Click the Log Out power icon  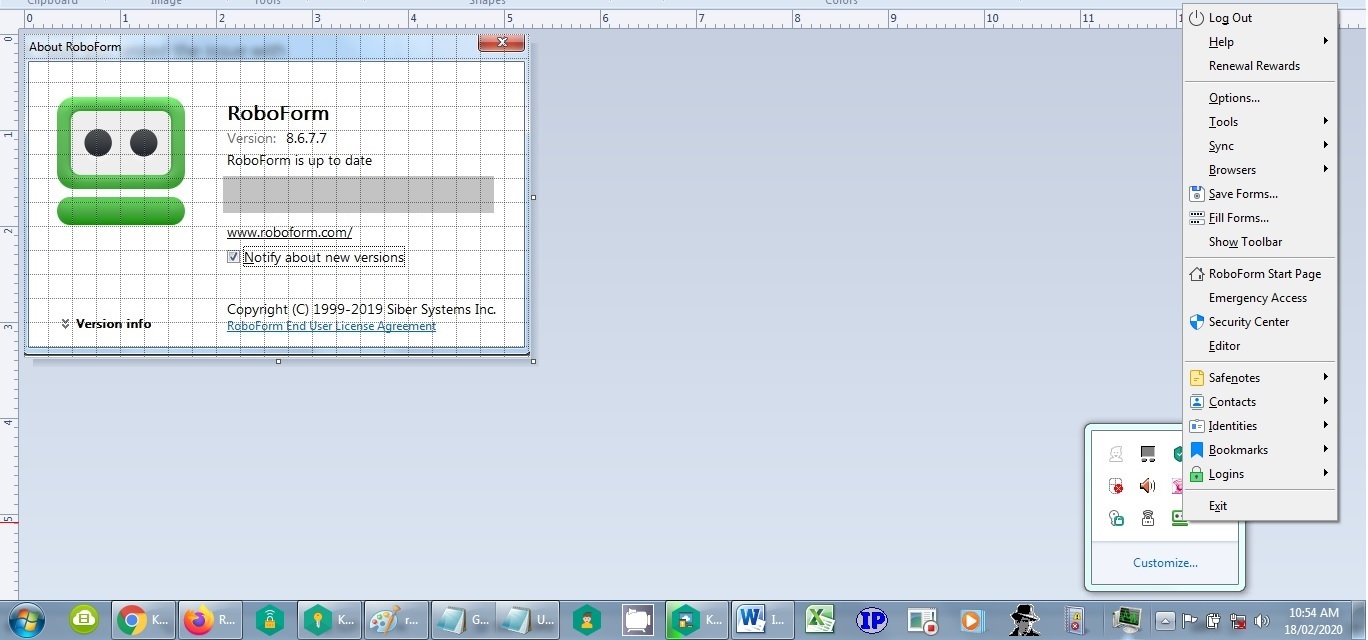point(1196,17)
